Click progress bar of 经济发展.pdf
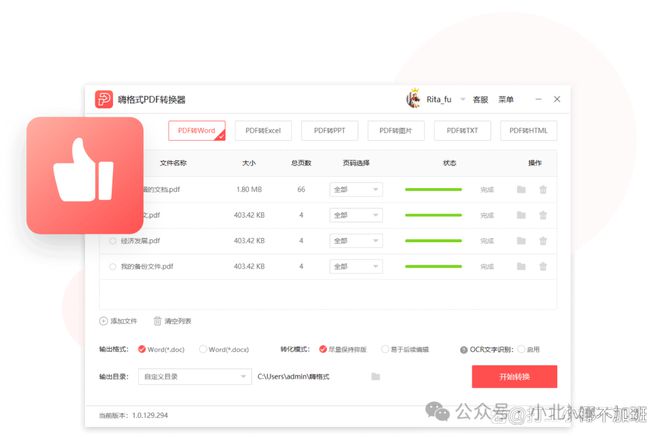 click(x=433, y=241)
